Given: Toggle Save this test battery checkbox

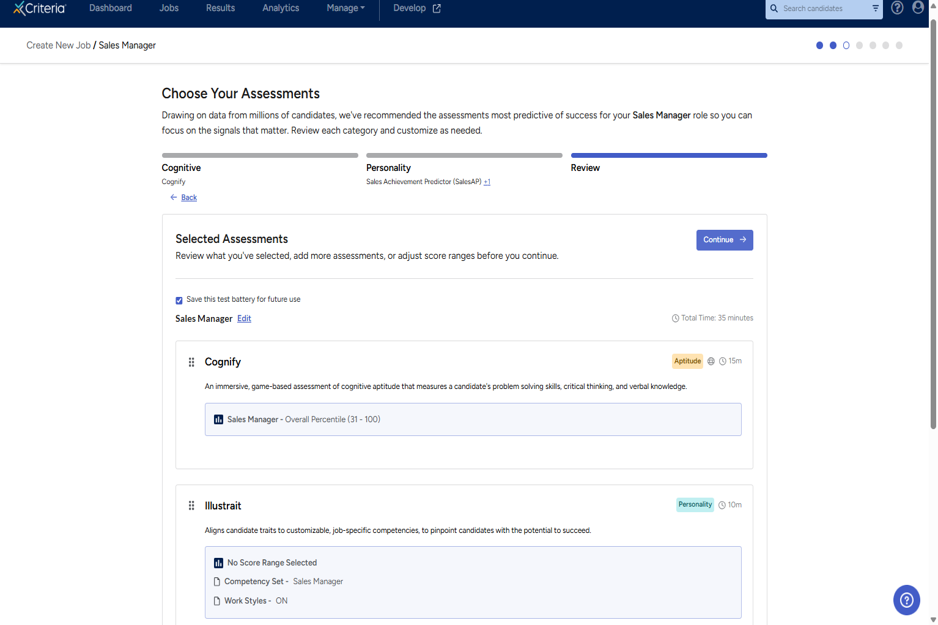Looking at the screenshot, I should [179, 300].
